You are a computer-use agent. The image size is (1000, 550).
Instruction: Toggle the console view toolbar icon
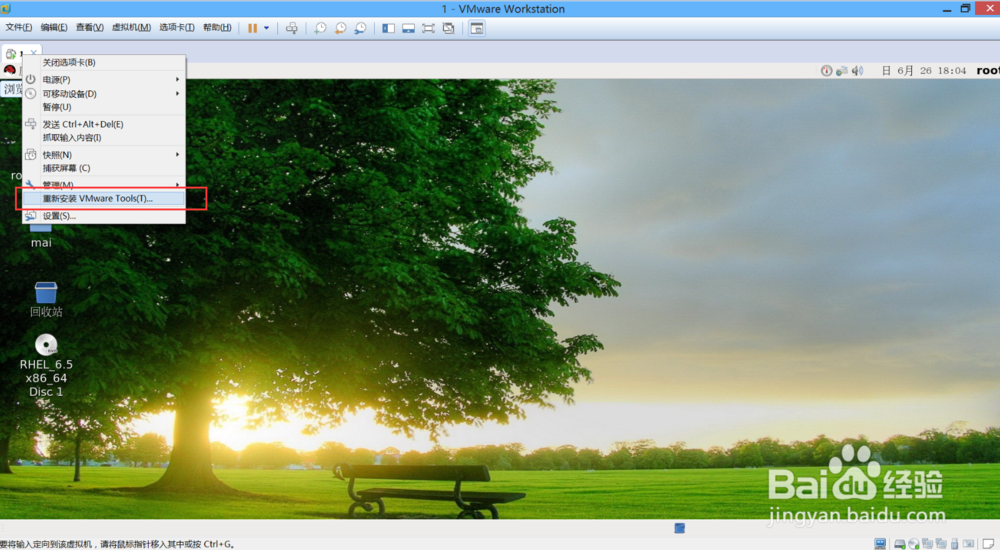(x=476, y=28)
